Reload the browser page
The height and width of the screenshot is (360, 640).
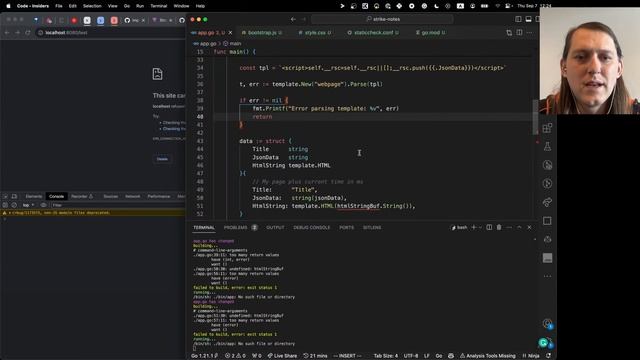pyautogui.click(x=28, y=33)
